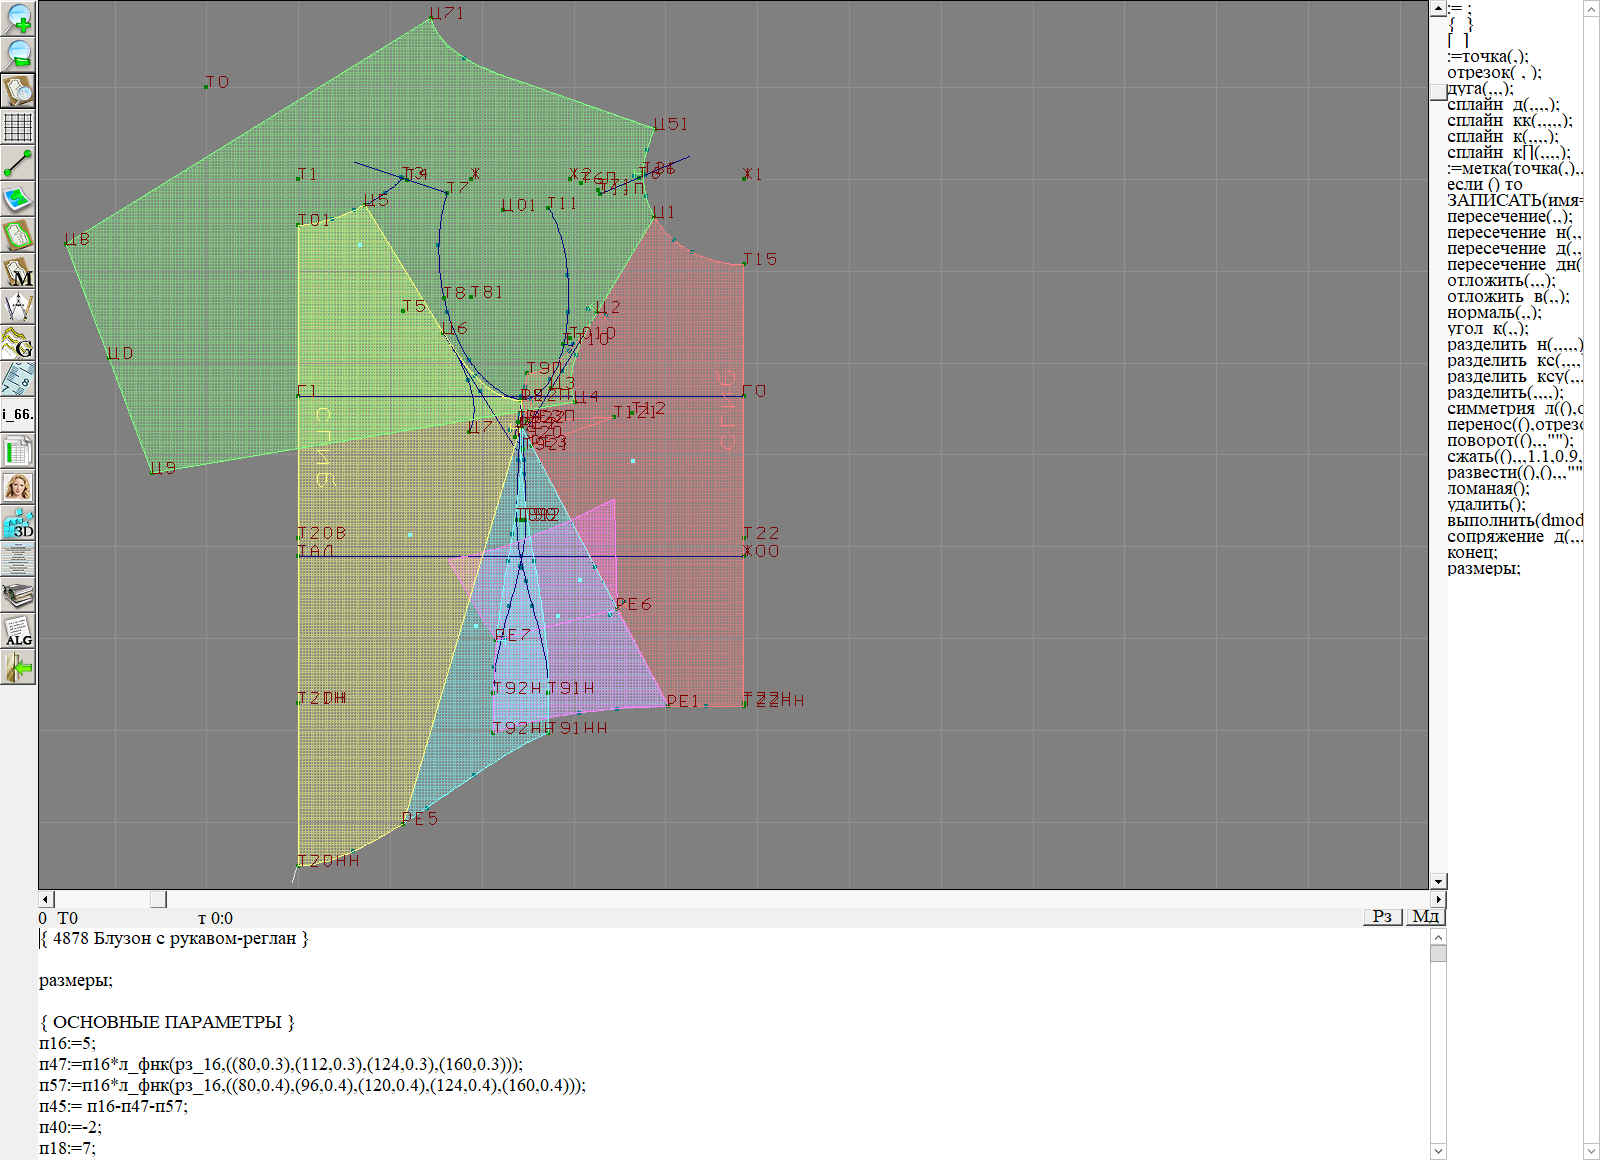Click the zoom out magnifier icon
Image resolution: width=1600 pixels, height=1160 pixels.
coord(18,54)
